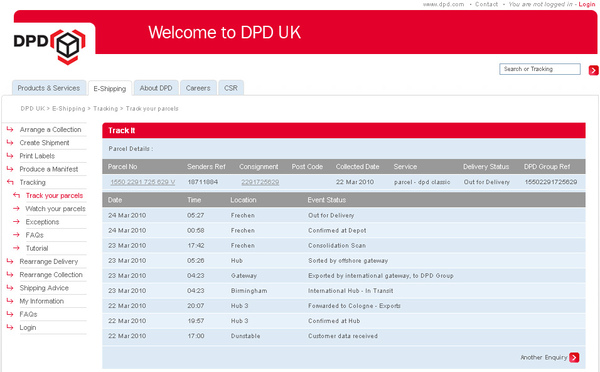The width and height of the screenshot is (600, 372).
Task: Select Tracking in sidebar
Action: [33, 183]
